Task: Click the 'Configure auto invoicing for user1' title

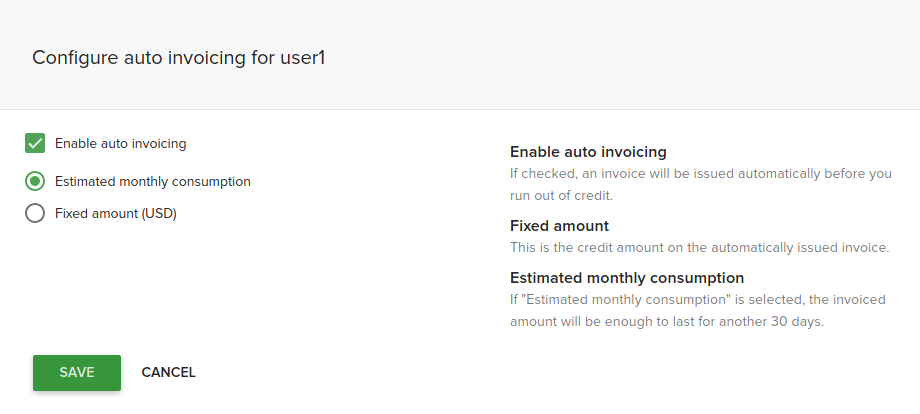Action: (x=179, y=57)
